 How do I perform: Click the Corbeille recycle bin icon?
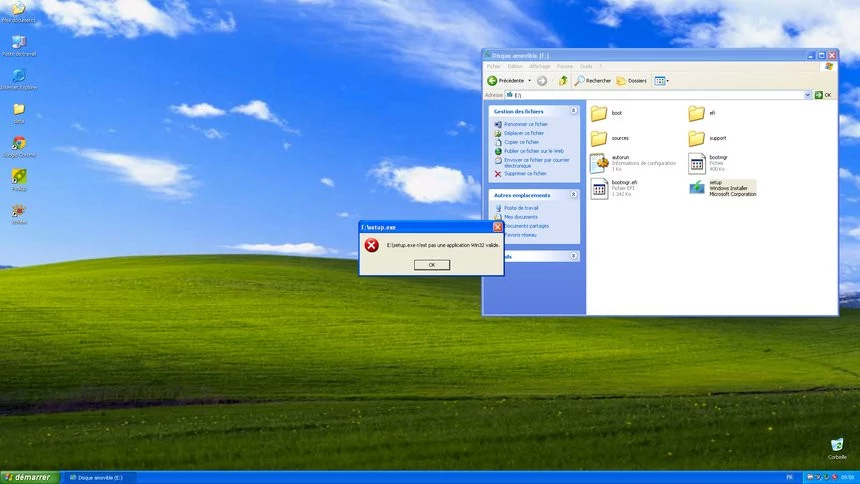pos(837,444)
